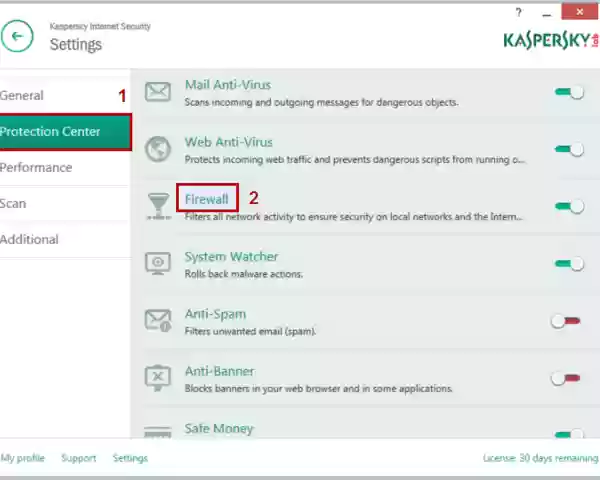
Task: Enable the Anti-Spam switch
Action: pyautogui.click(x=566, y=321)
